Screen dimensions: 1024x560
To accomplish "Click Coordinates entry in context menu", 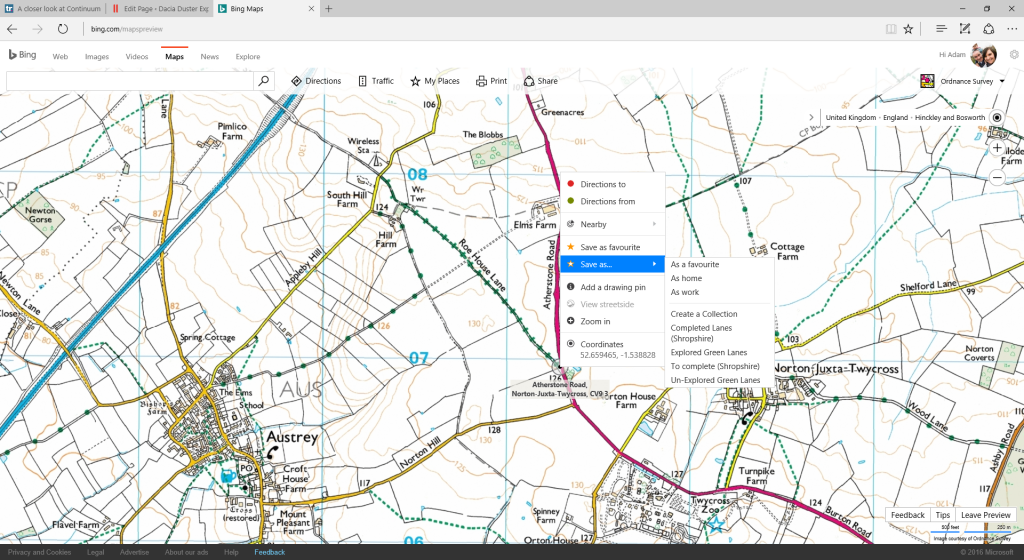I will [613, 349].
